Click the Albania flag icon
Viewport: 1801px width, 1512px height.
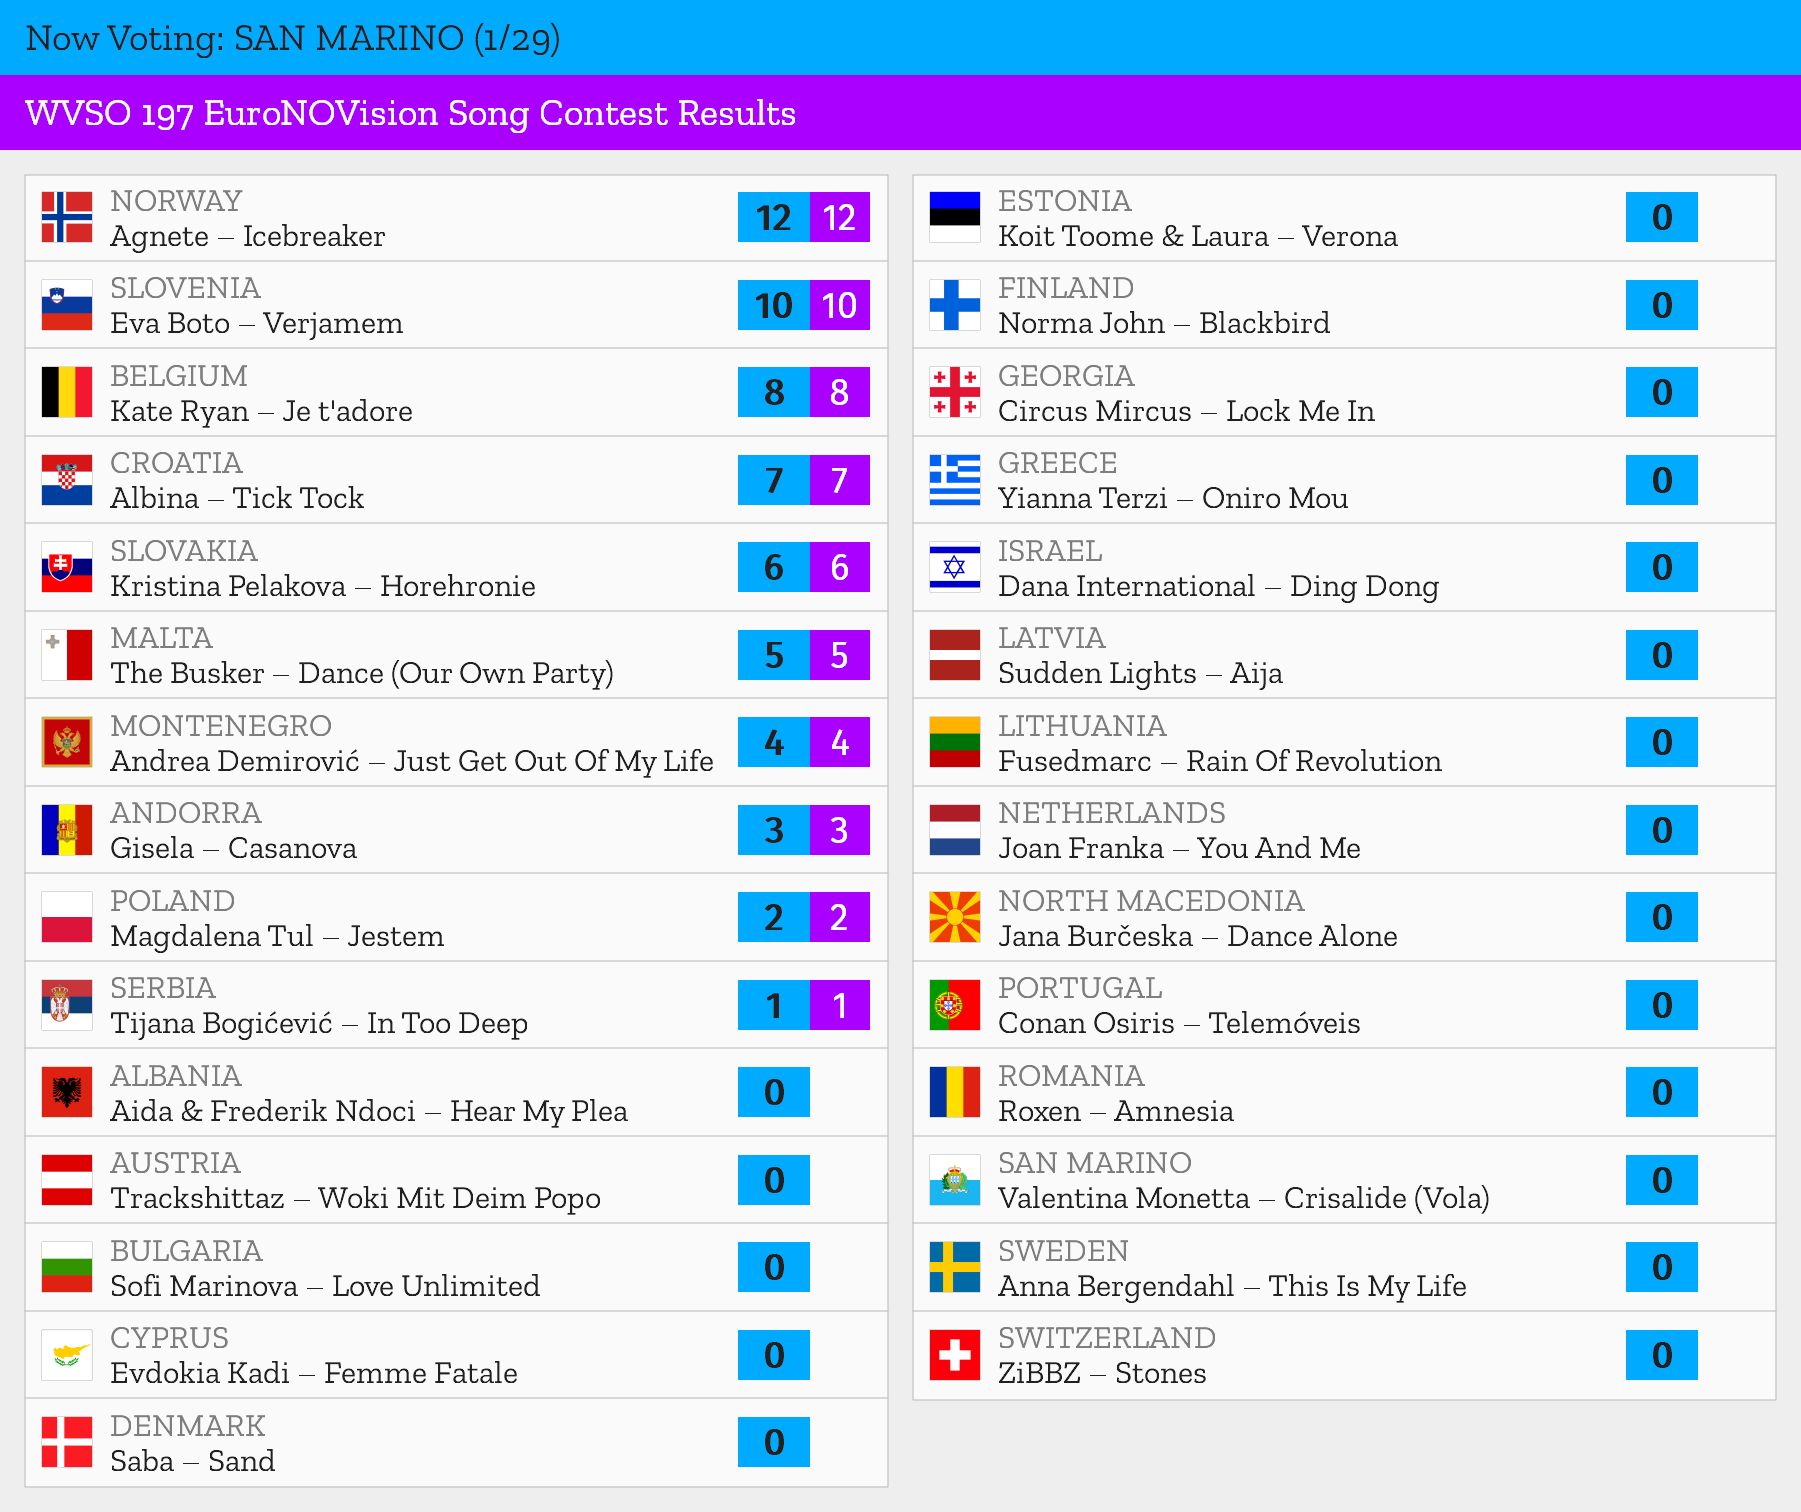click(x=67, y=1092)
